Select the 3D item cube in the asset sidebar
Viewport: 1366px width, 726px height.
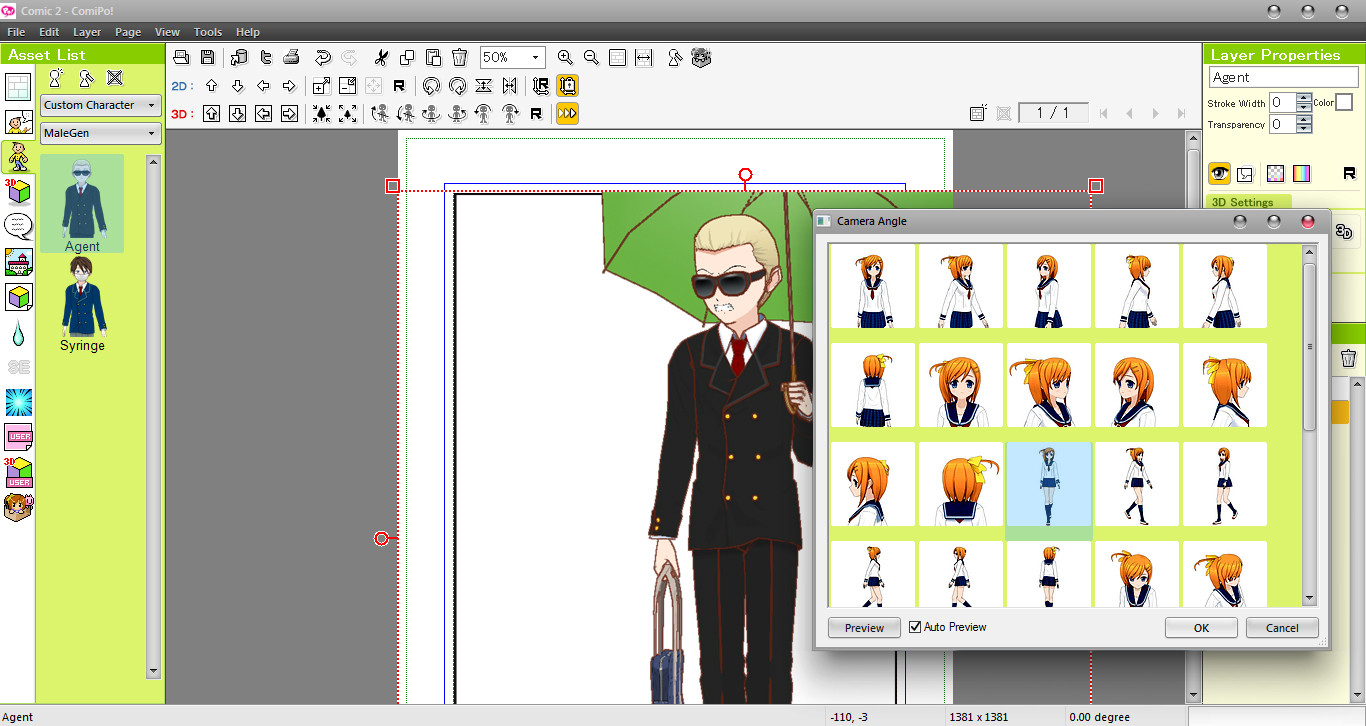pos(18,296)
